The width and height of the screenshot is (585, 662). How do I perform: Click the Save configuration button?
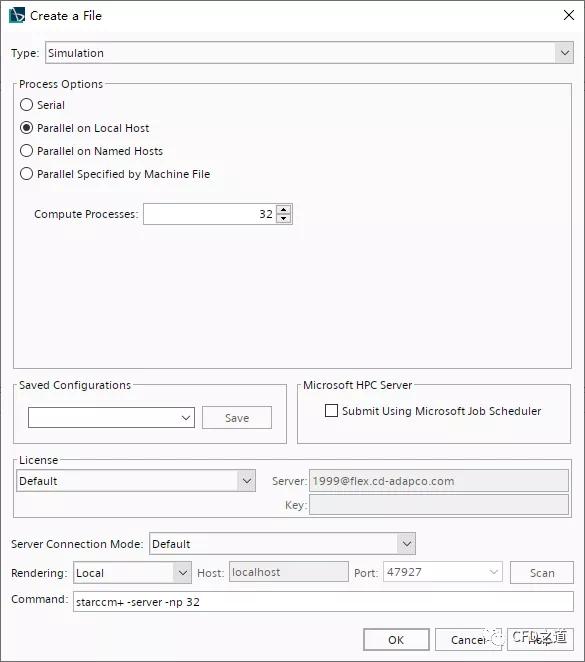[x=237, y=418]
